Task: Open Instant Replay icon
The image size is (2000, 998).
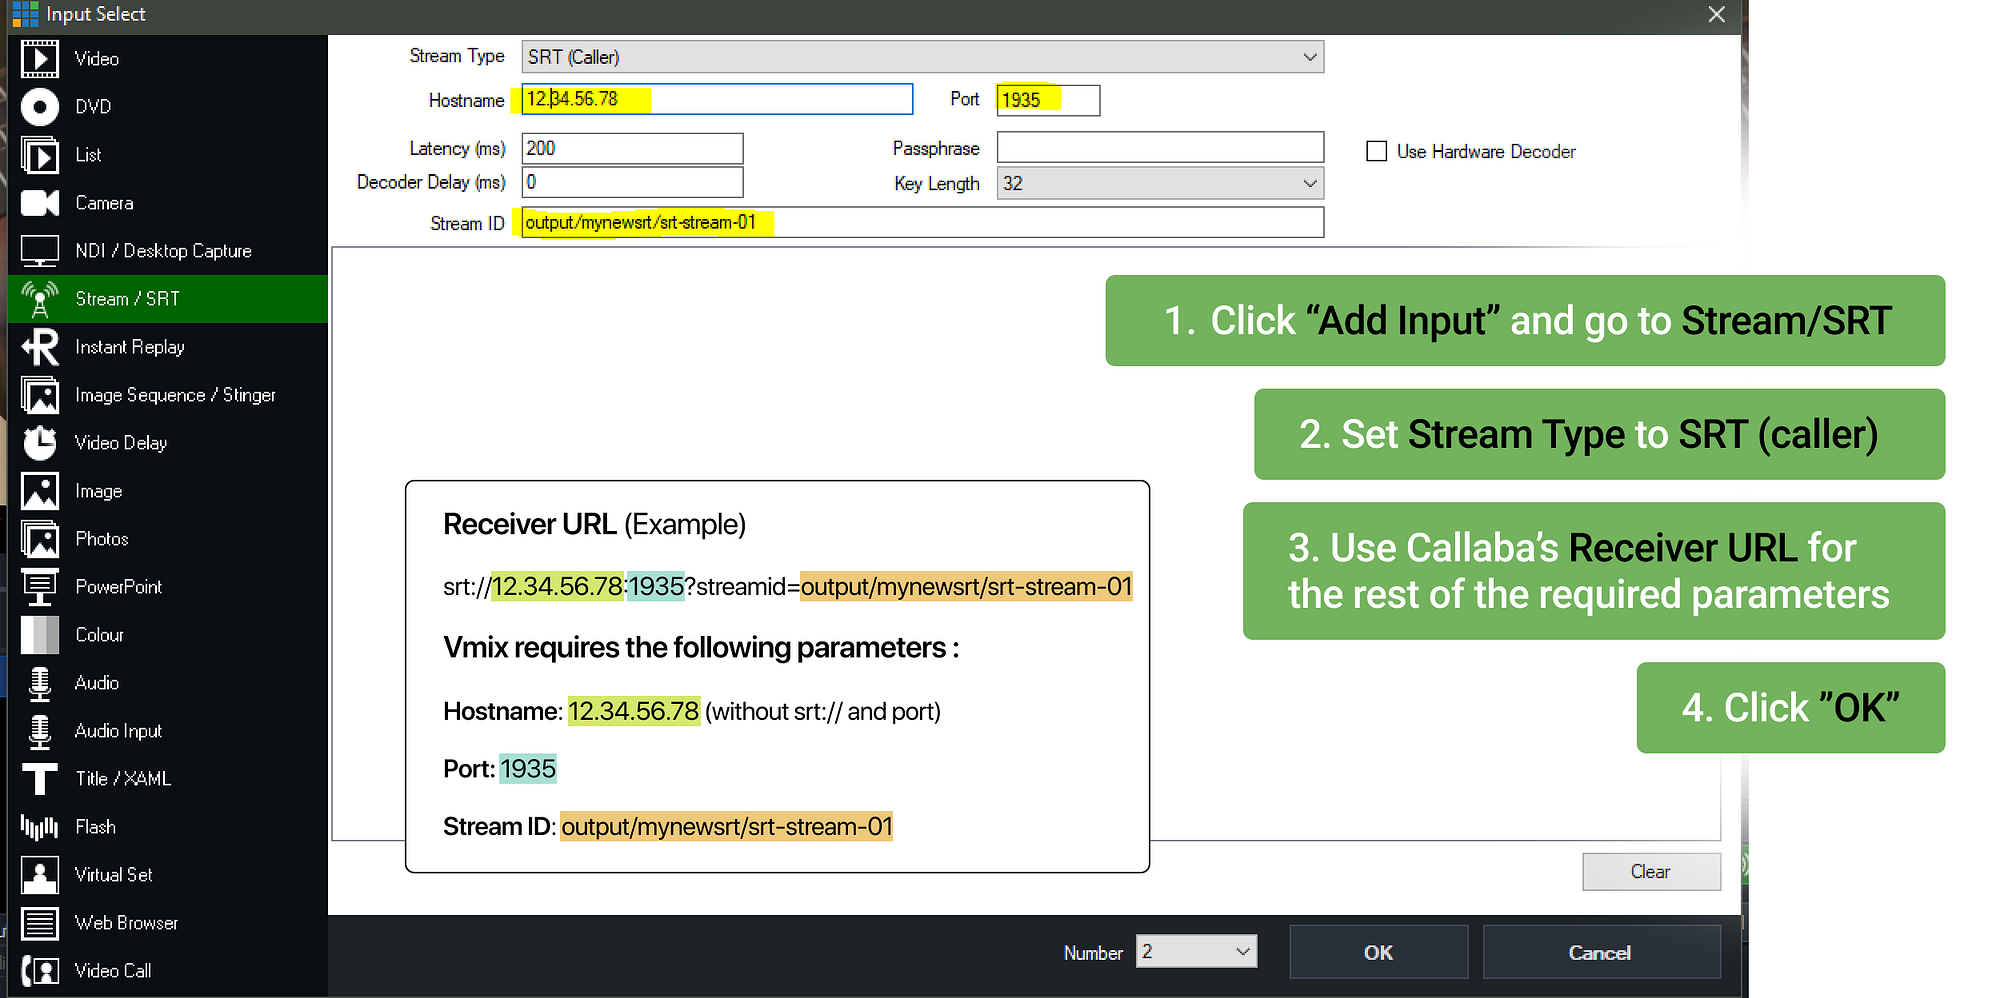Action: click(x=40, y=346)
